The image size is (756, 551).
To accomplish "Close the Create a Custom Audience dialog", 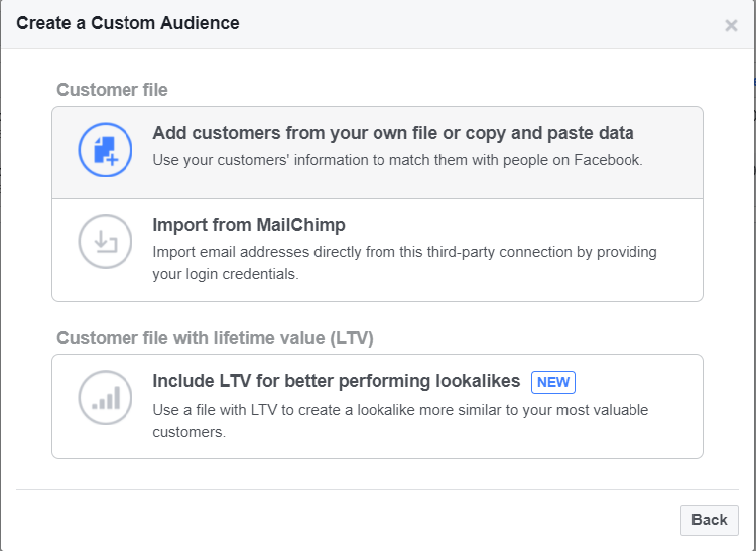I will tap(731, 26).
